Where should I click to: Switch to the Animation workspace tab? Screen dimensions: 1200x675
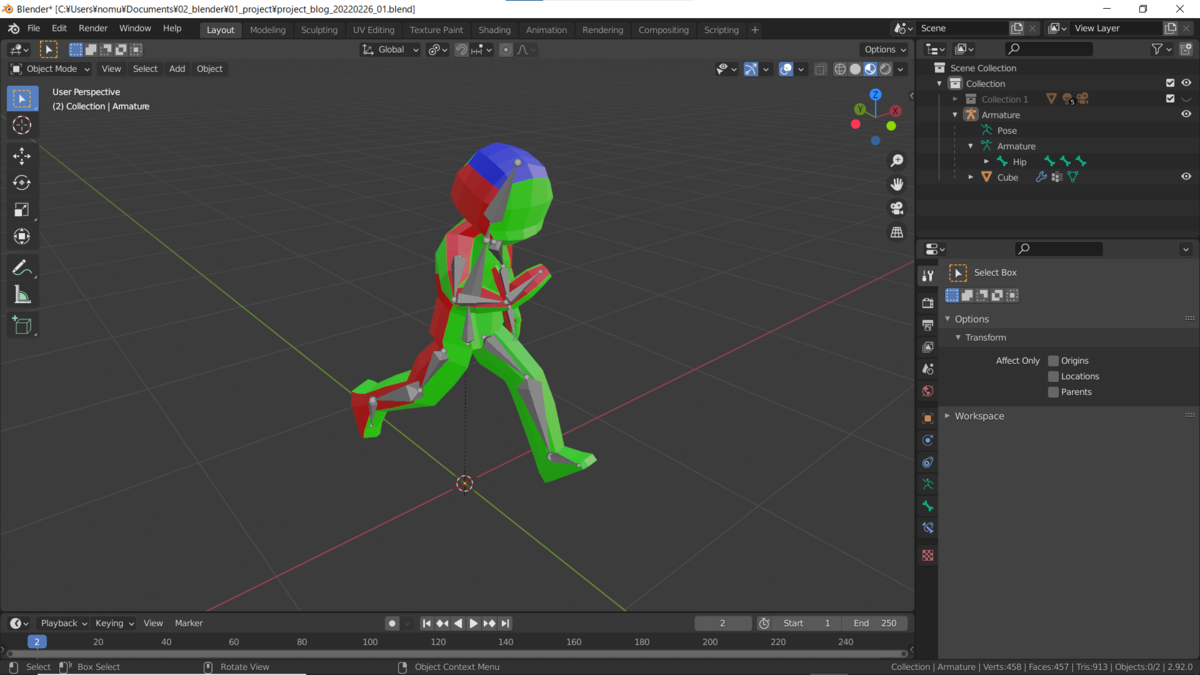pyautogui.click(x=546, y=30)
